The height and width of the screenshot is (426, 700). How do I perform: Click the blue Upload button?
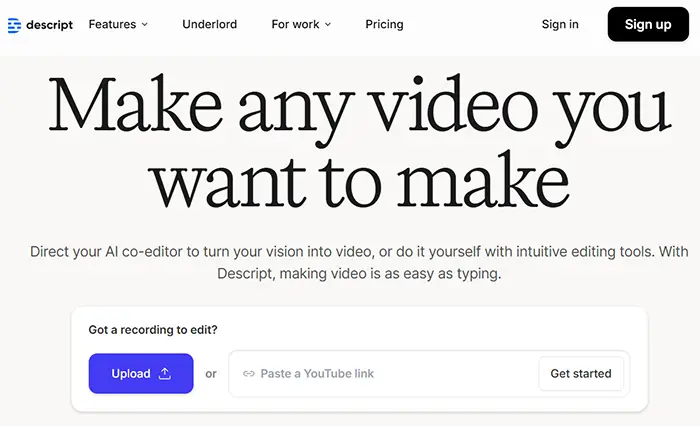point(141,374)
